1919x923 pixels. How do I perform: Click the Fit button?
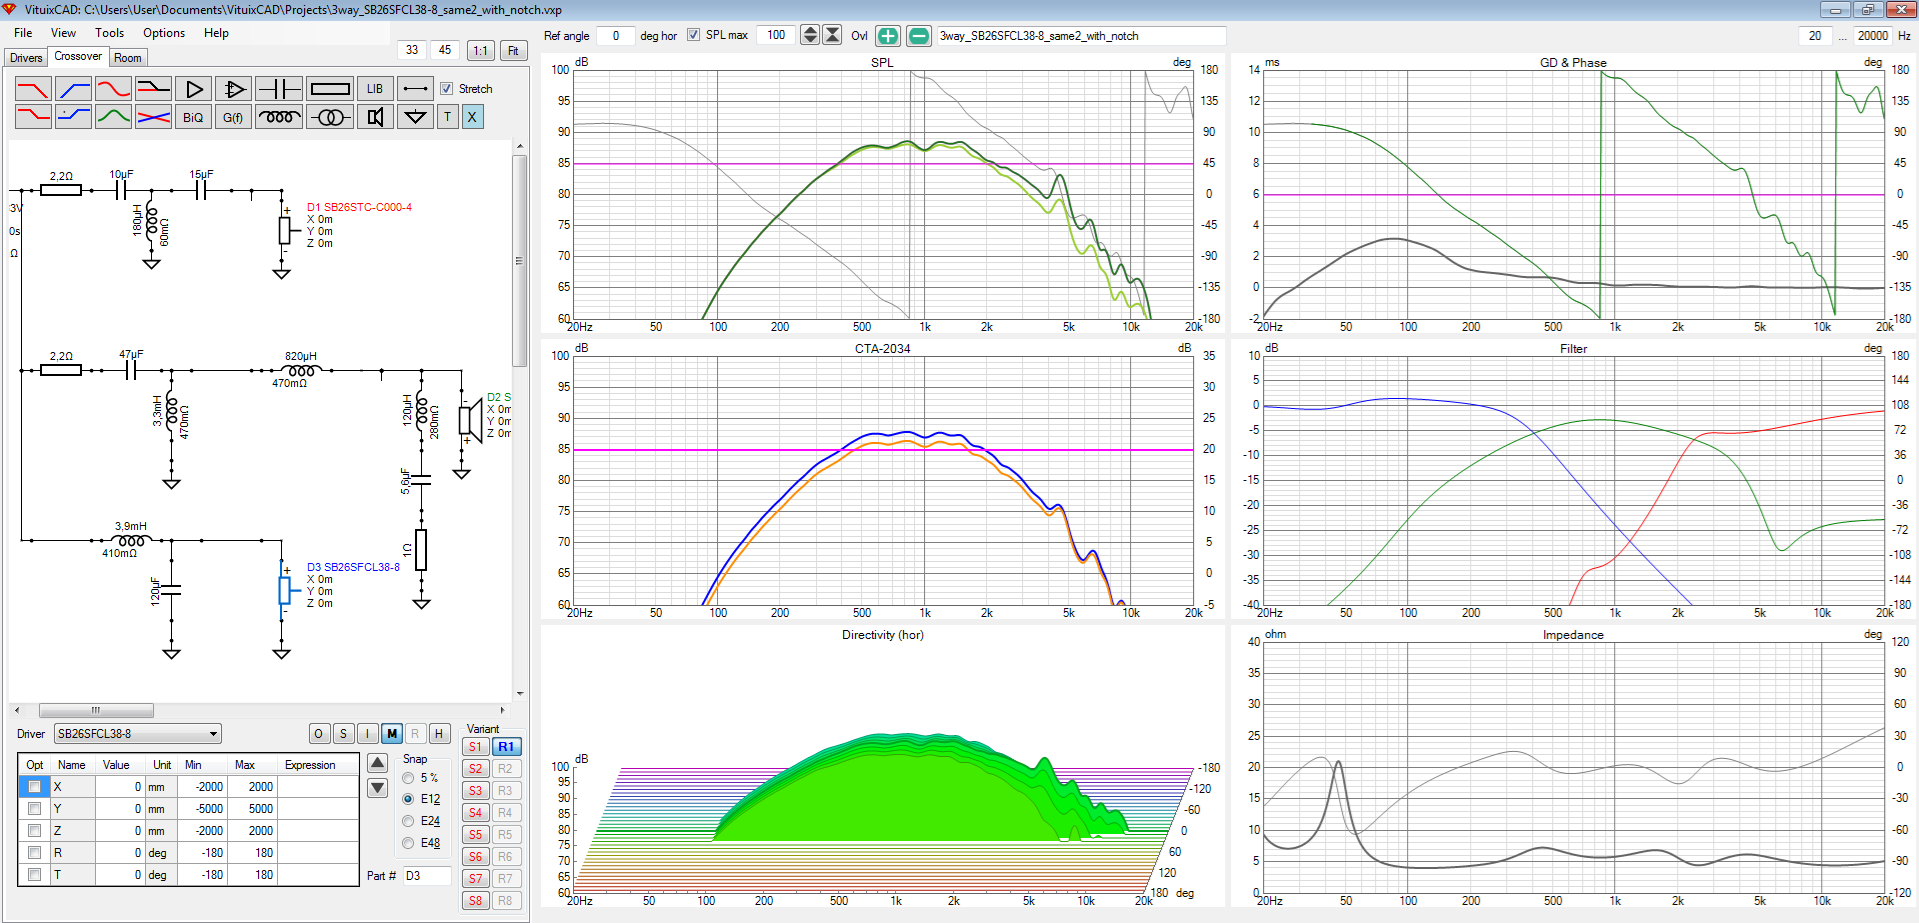(513, 50)
